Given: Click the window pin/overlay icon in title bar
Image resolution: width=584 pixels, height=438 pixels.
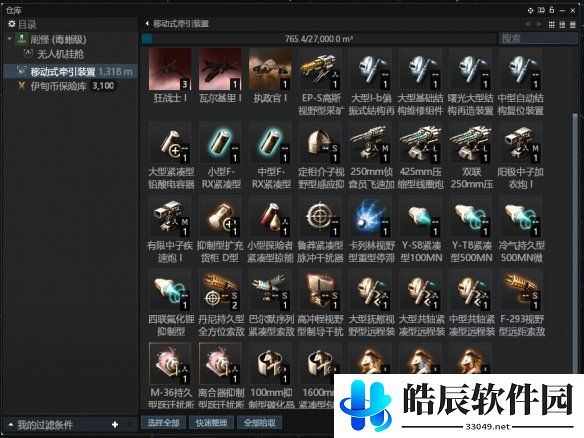Looking at the screenshot, I should pos(530,10).
